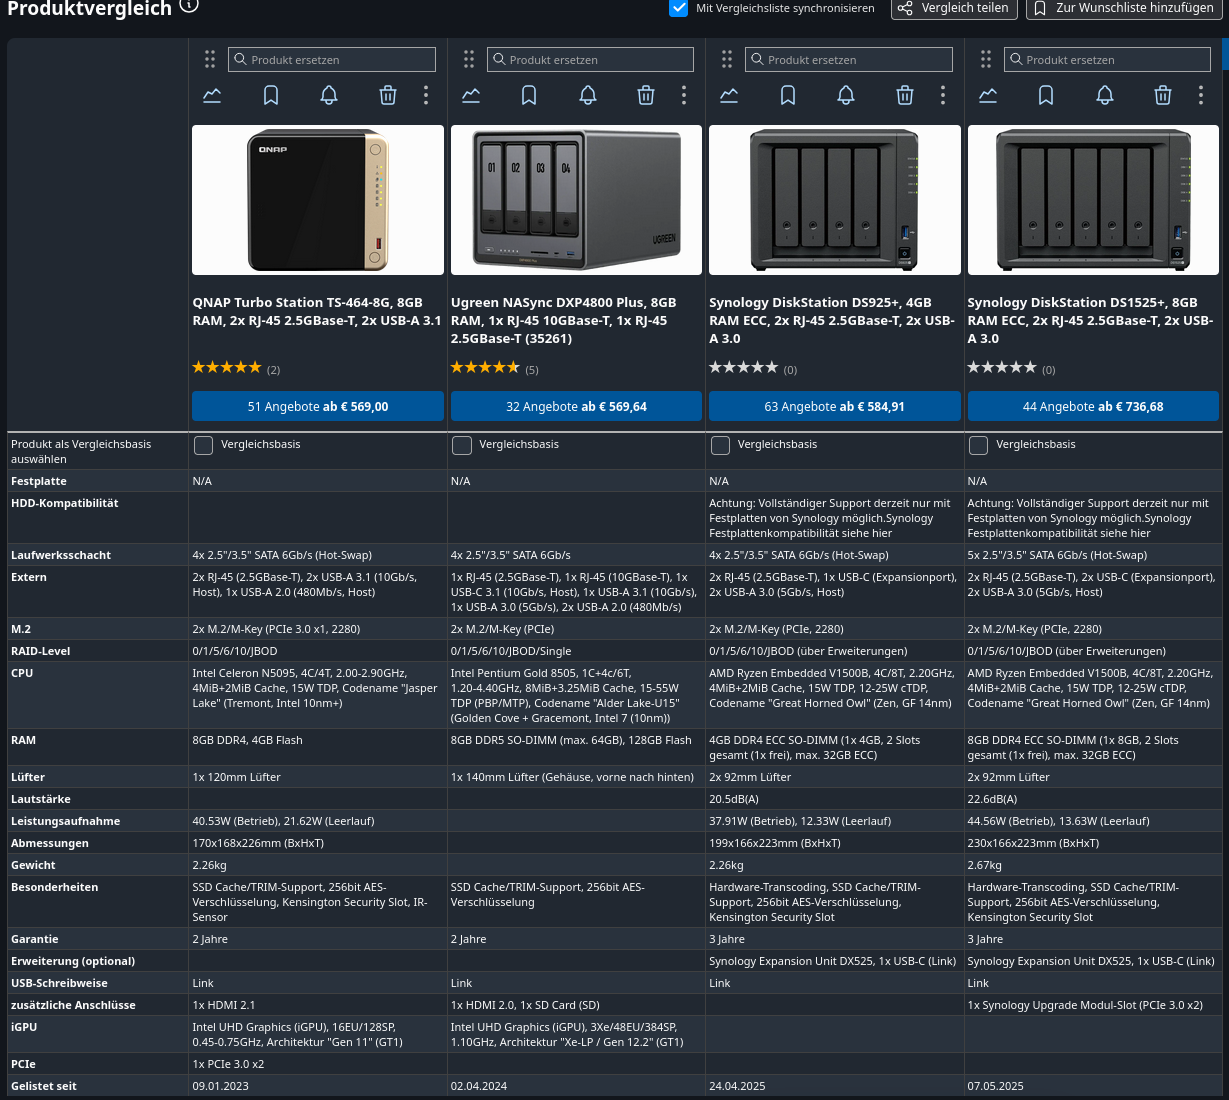
Task: Bookmark the QNAP TS-464-8G product
Action: 271,95
